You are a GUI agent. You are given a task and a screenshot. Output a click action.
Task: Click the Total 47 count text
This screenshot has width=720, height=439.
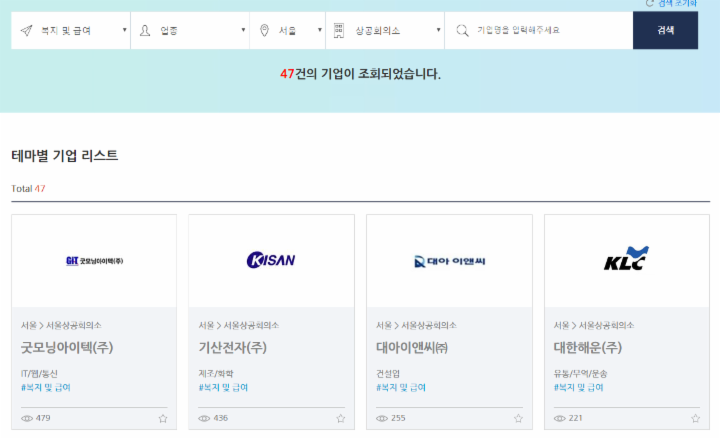pyautogui.click(x=28, y=189)
